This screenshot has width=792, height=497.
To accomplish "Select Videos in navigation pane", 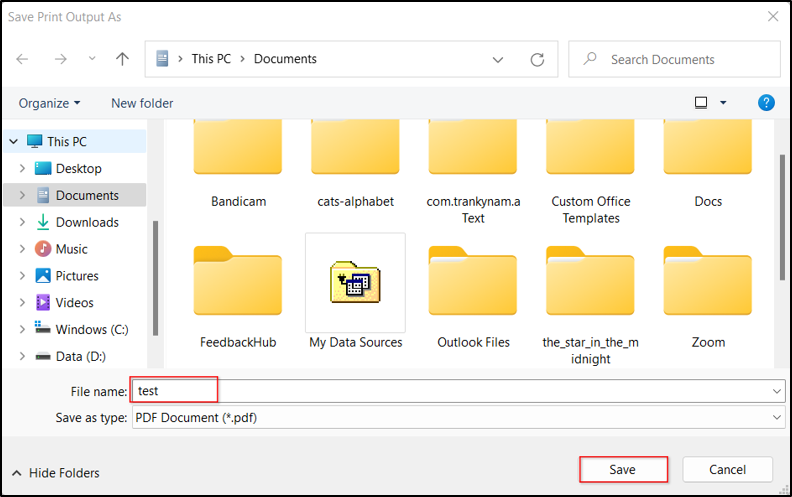I will point(74,303).
